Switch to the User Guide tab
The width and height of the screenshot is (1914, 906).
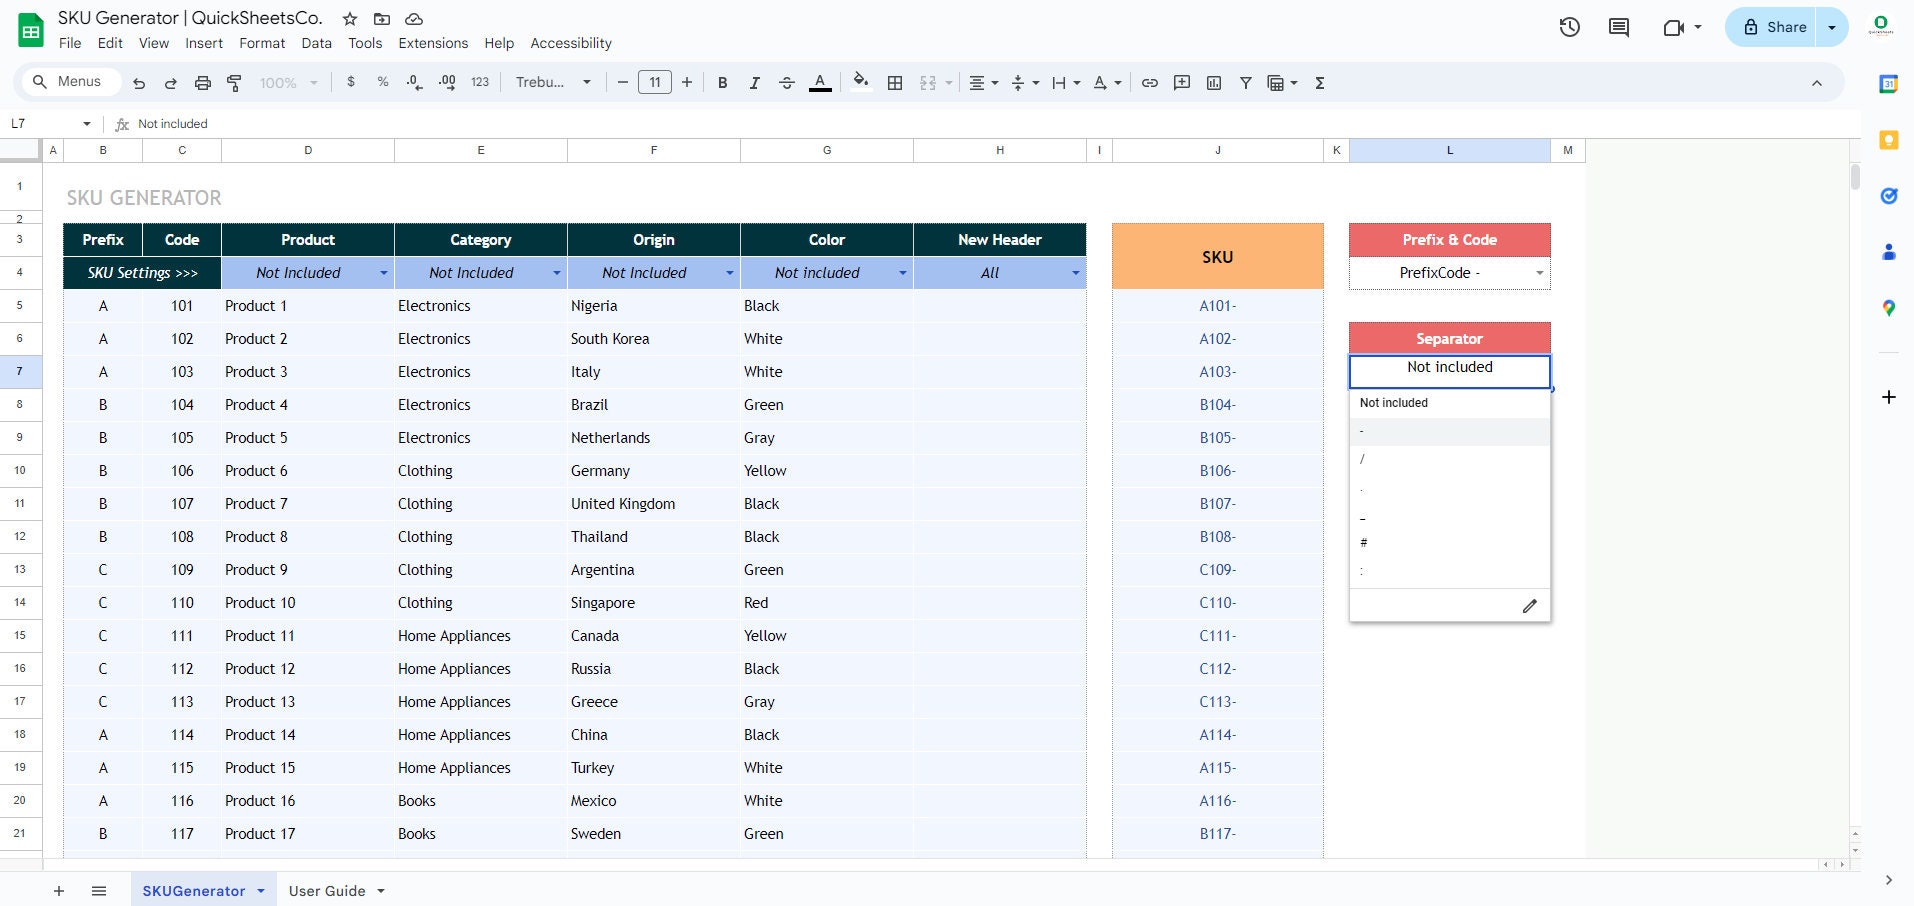327,890
